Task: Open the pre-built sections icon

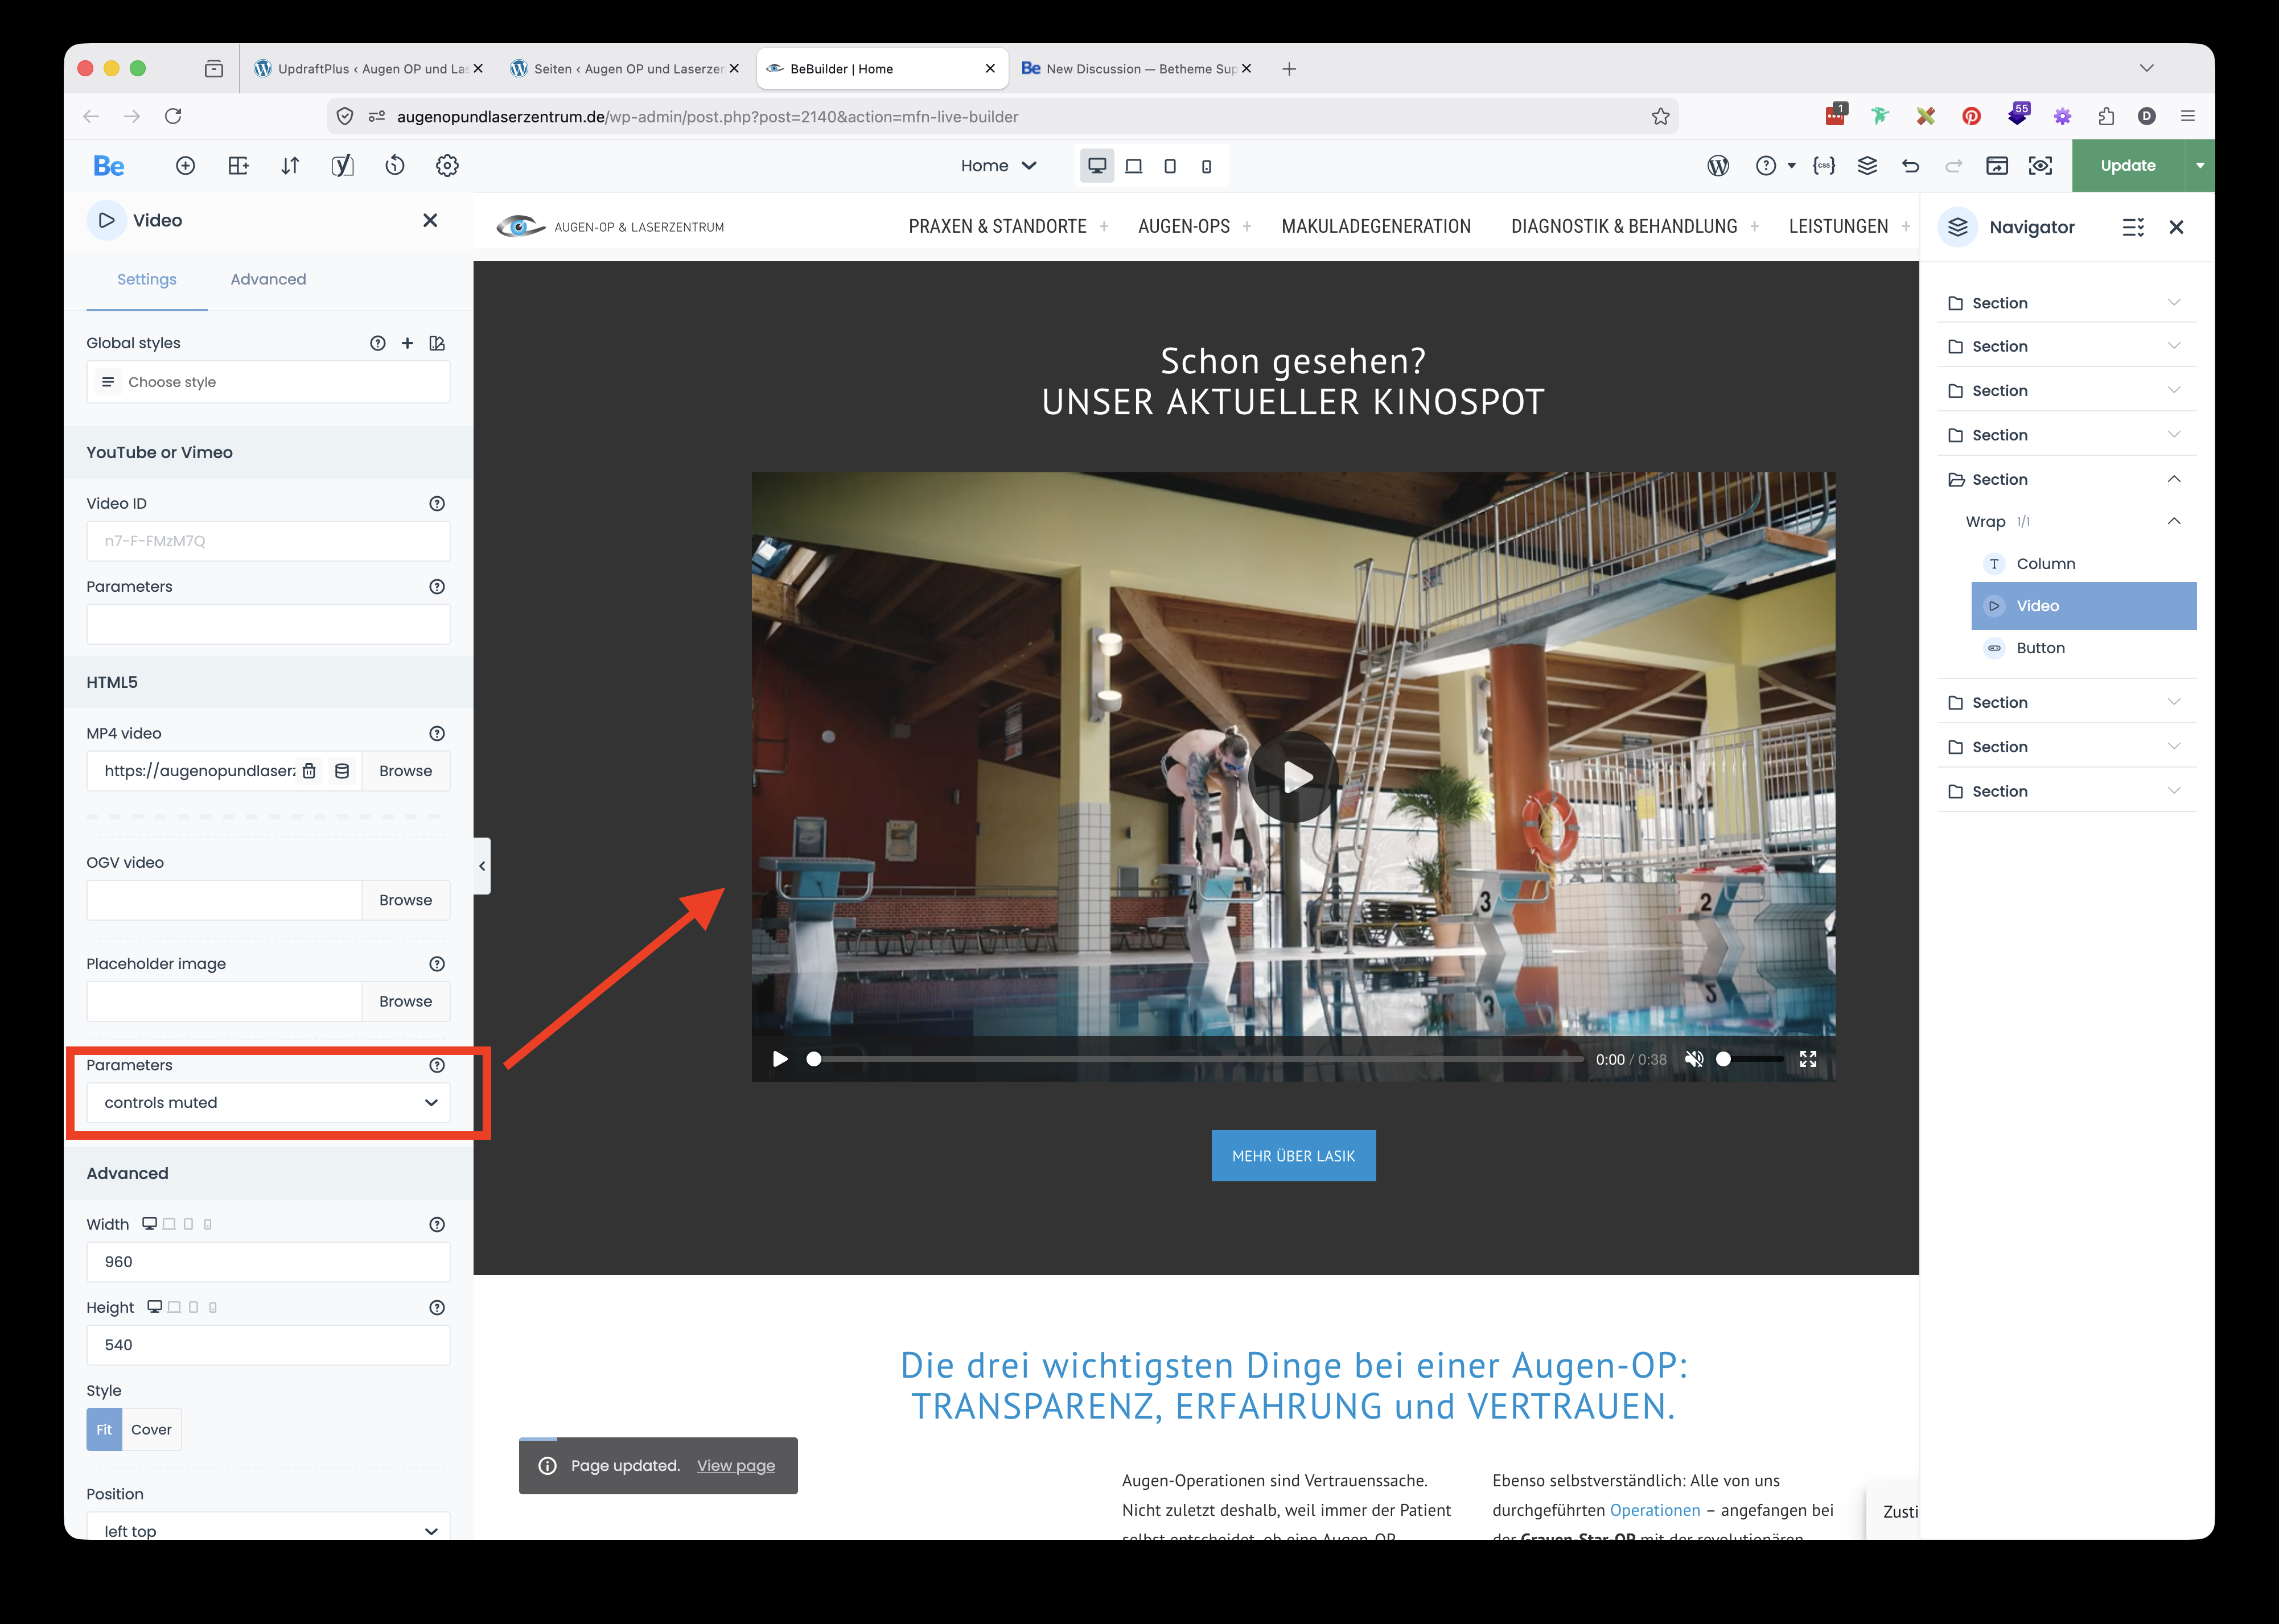Action: (x=238, y=166)
